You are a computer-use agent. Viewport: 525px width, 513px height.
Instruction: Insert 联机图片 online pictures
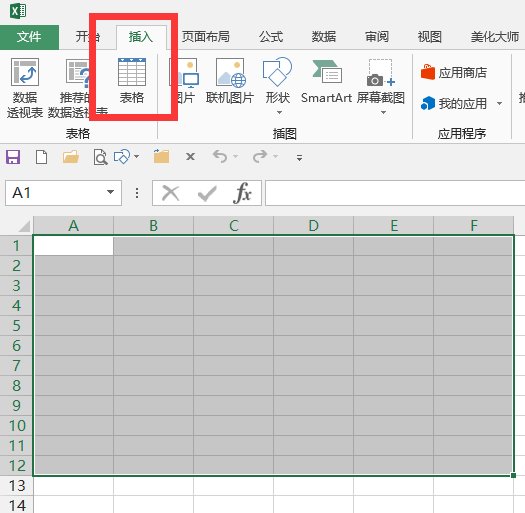point(230,80)
